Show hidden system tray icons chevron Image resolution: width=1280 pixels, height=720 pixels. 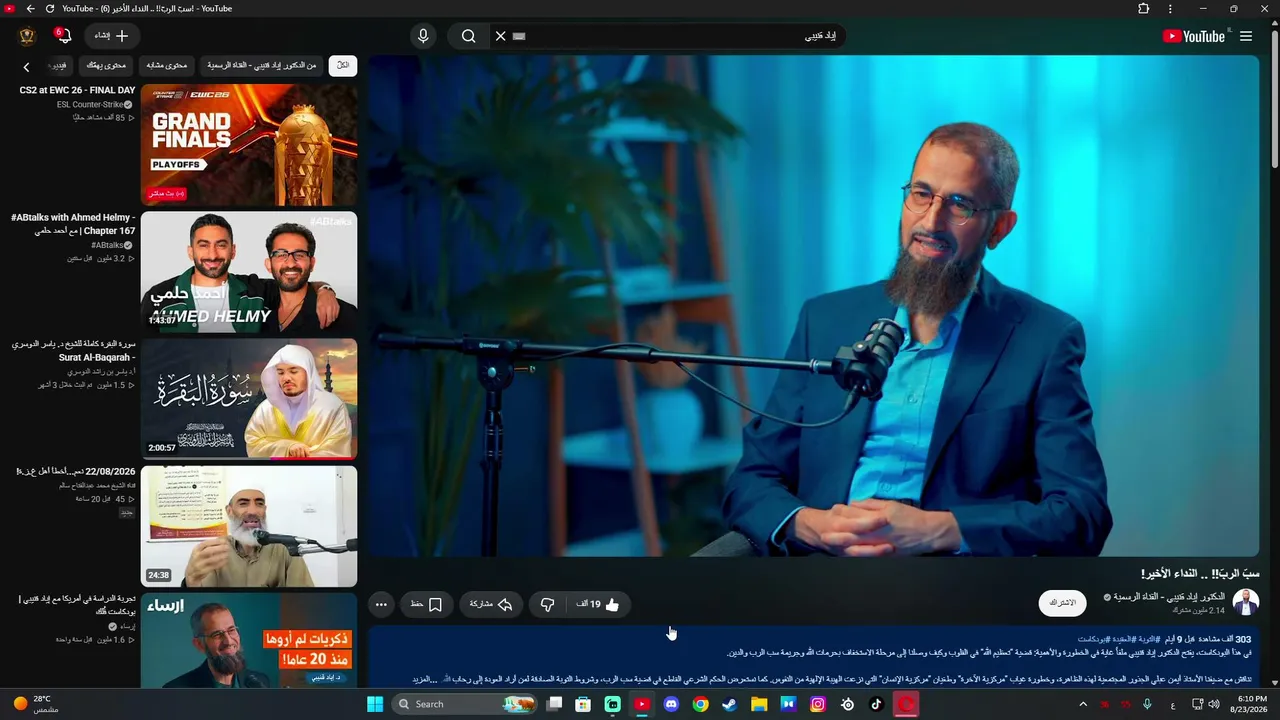(1082, 704)
